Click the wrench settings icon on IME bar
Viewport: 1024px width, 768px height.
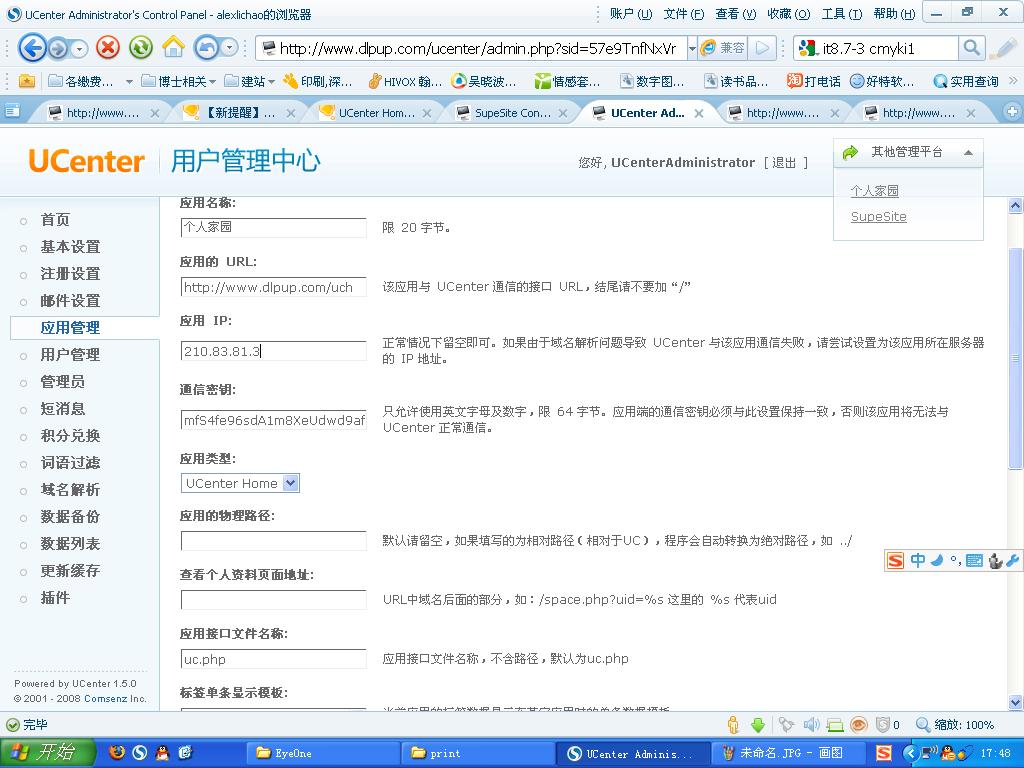tap(1013, 560)
